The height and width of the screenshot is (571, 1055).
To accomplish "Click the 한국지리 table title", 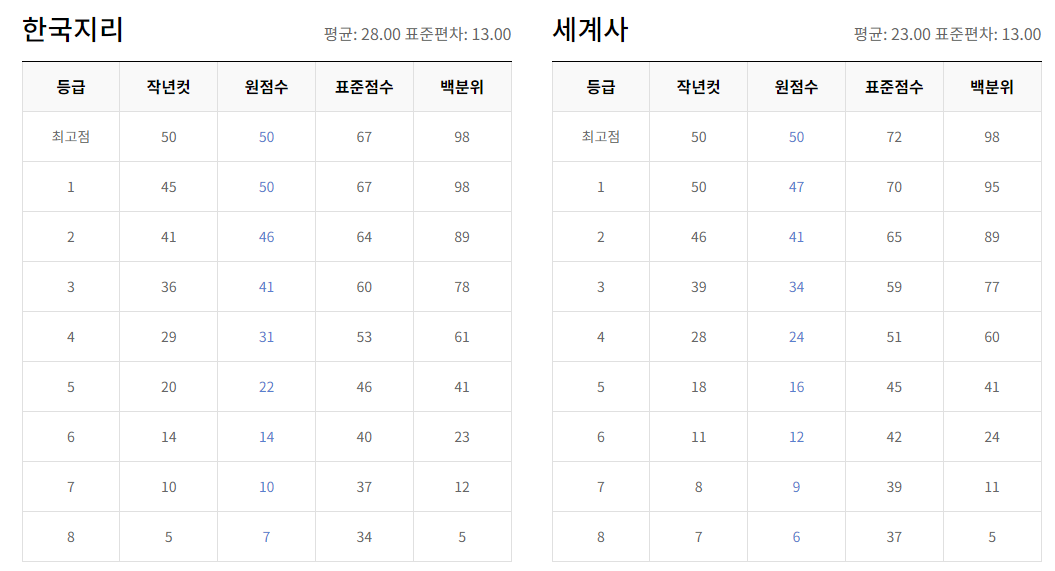I will coord(73,30).
